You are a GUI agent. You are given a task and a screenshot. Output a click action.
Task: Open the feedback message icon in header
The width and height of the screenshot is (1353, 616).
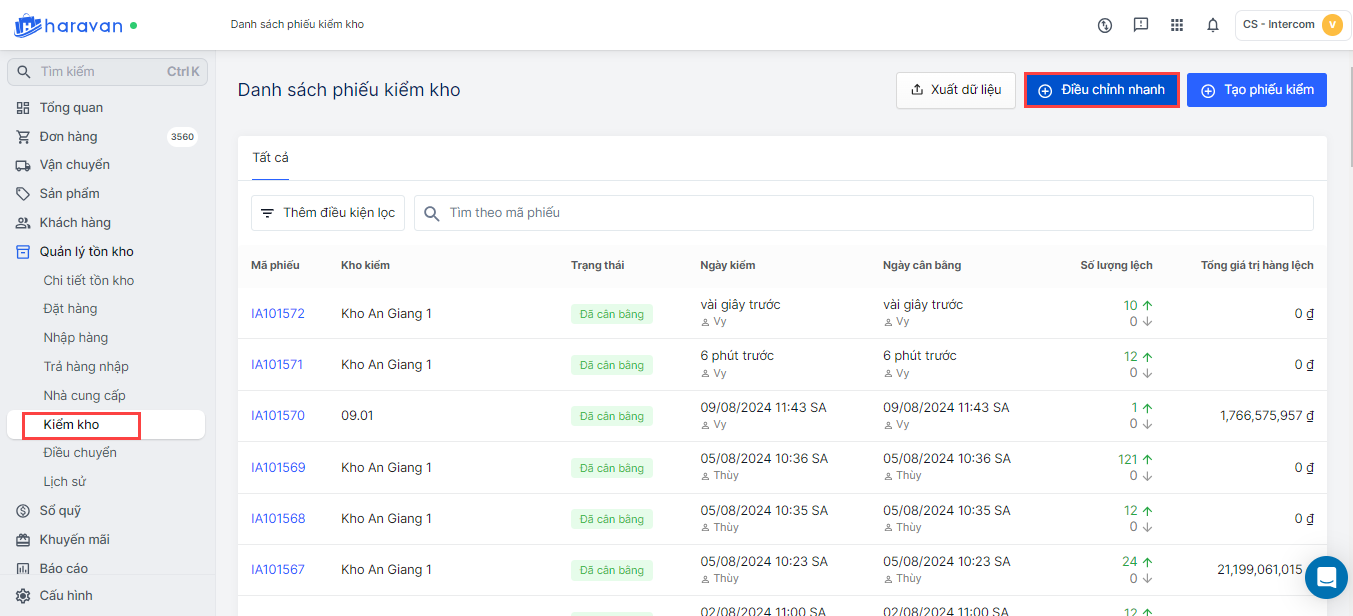[1141, 25]
